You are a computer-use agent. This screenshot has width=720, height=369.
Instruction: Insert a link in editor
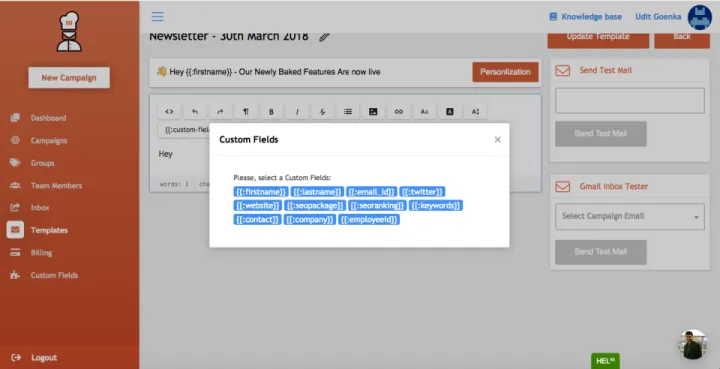coord(399,112)
